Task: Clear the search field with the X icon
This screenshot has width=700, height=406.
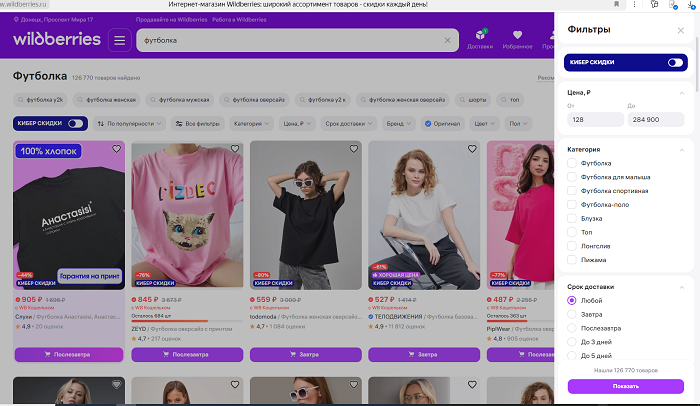Action: 447,40
